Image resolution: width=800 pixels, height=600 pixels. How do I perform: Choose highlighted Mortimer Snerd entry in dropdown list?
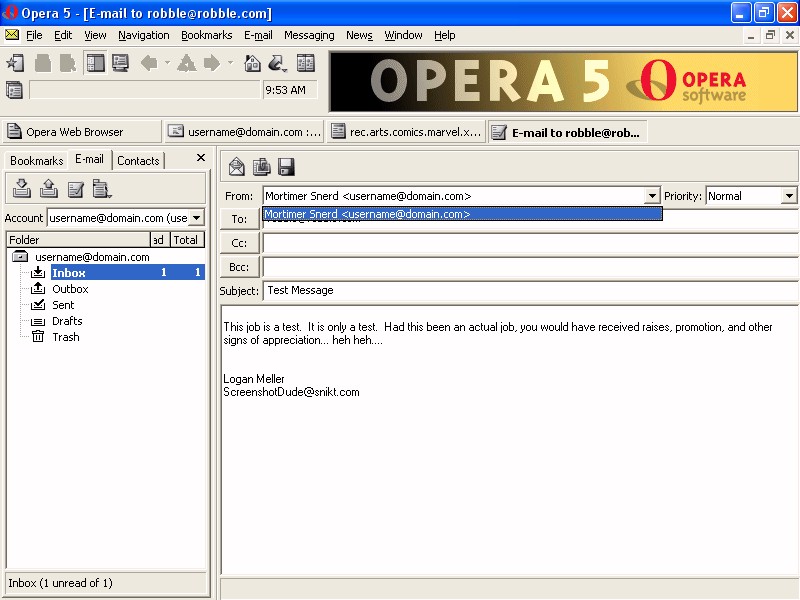pyautogui.click(x=462, y=214)
